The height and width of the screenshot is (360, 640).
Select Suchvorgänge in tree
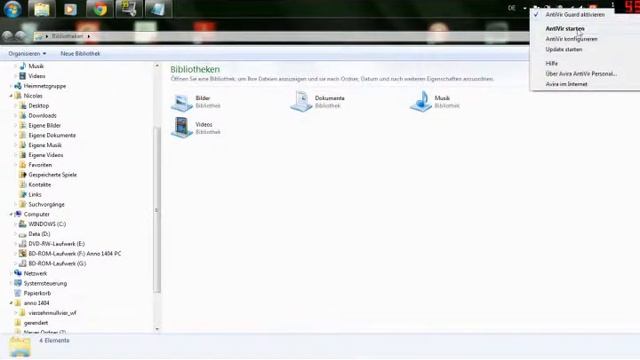[x=46, y=204]
